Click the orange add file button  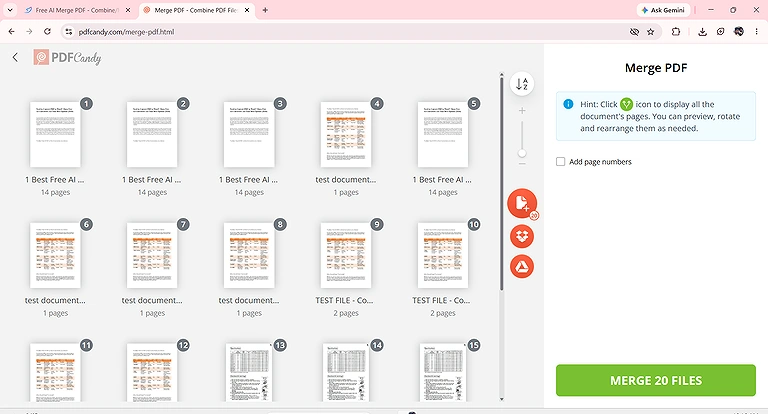click(x=522, y=203)
